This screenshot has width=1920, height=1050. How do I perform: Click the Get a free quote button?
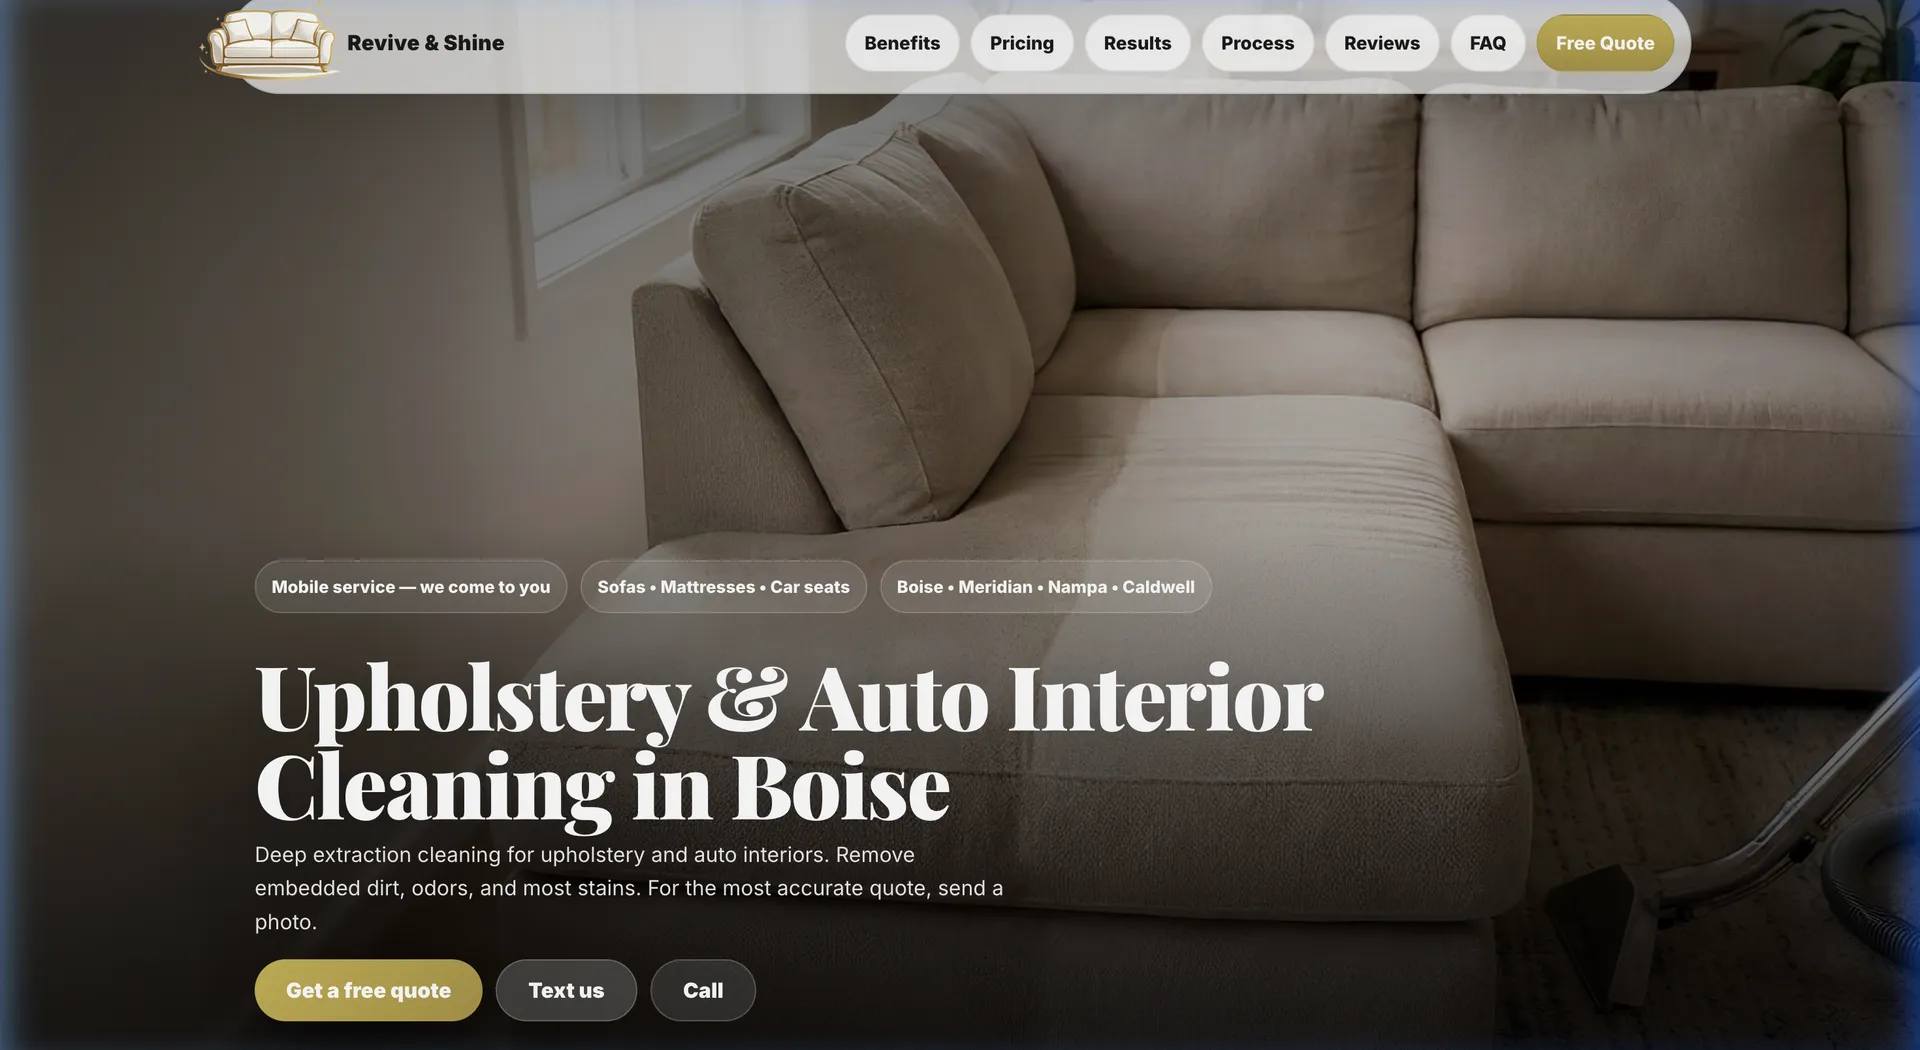pyautogui.click(x=368, y=990)
